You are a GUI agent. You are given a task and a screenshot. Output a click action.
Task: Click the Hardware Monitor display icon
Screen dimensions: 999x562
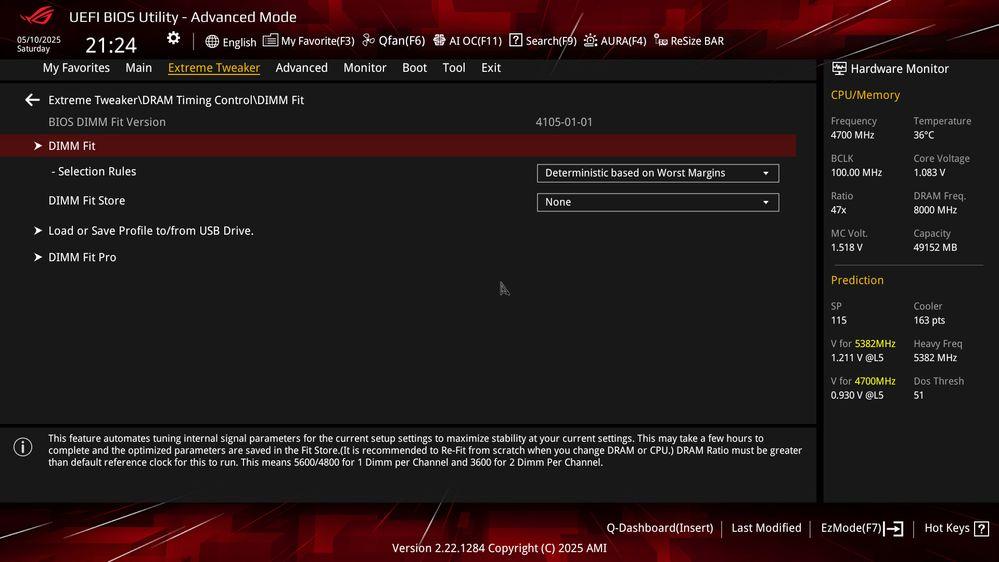(839, 68)
